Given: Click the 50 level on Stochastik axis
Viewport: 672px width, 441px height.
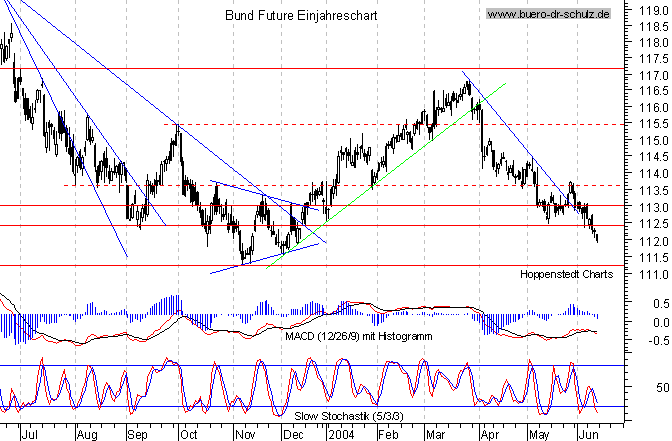Looking at the screenshot, I should tap(659, 386).
